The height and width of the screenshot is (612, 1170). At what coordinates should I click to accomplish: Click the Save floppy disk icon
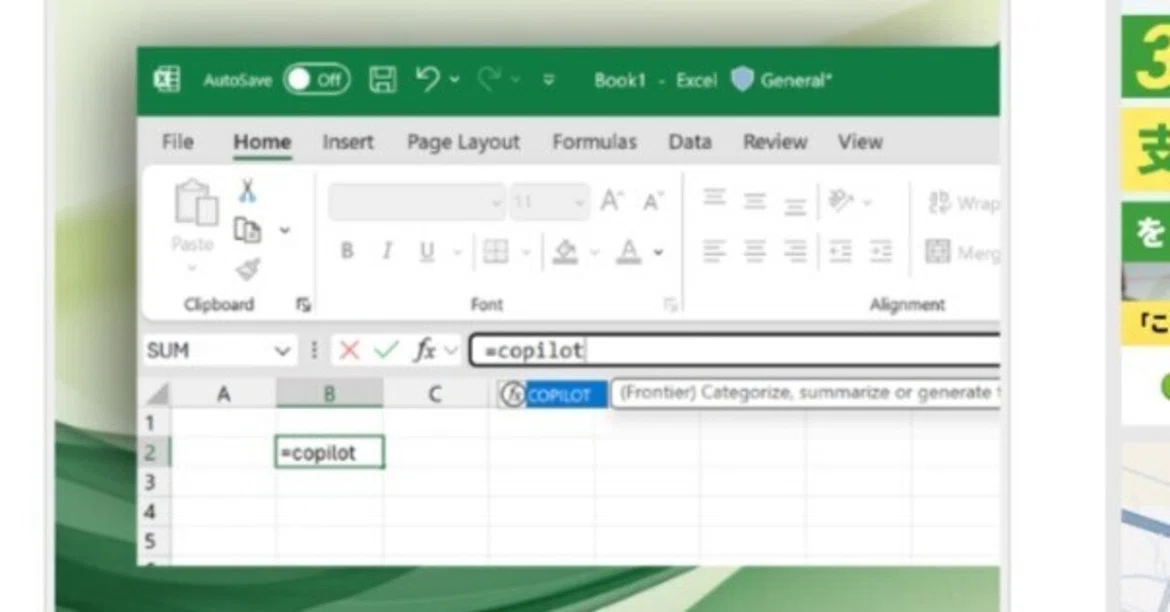[x=383, y=79]
